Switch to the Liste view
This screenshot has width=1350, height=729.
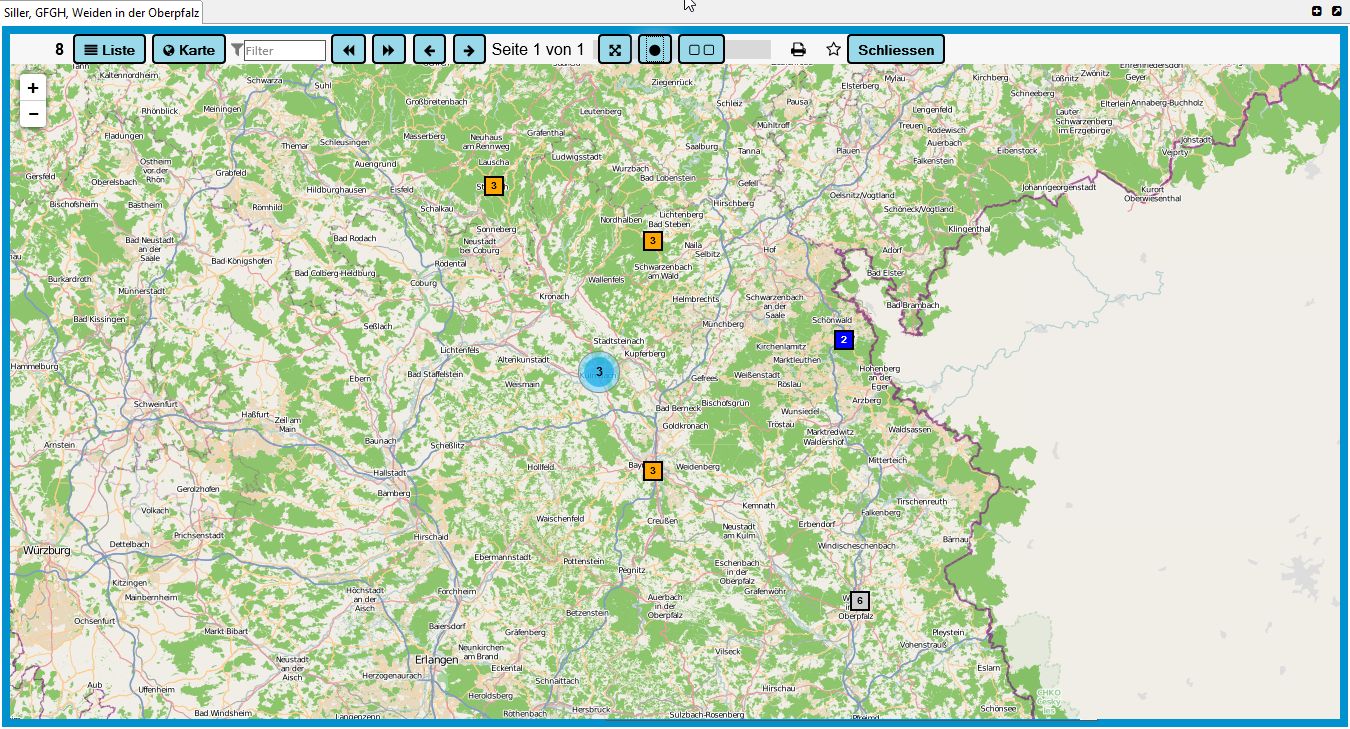pos(109,50)
